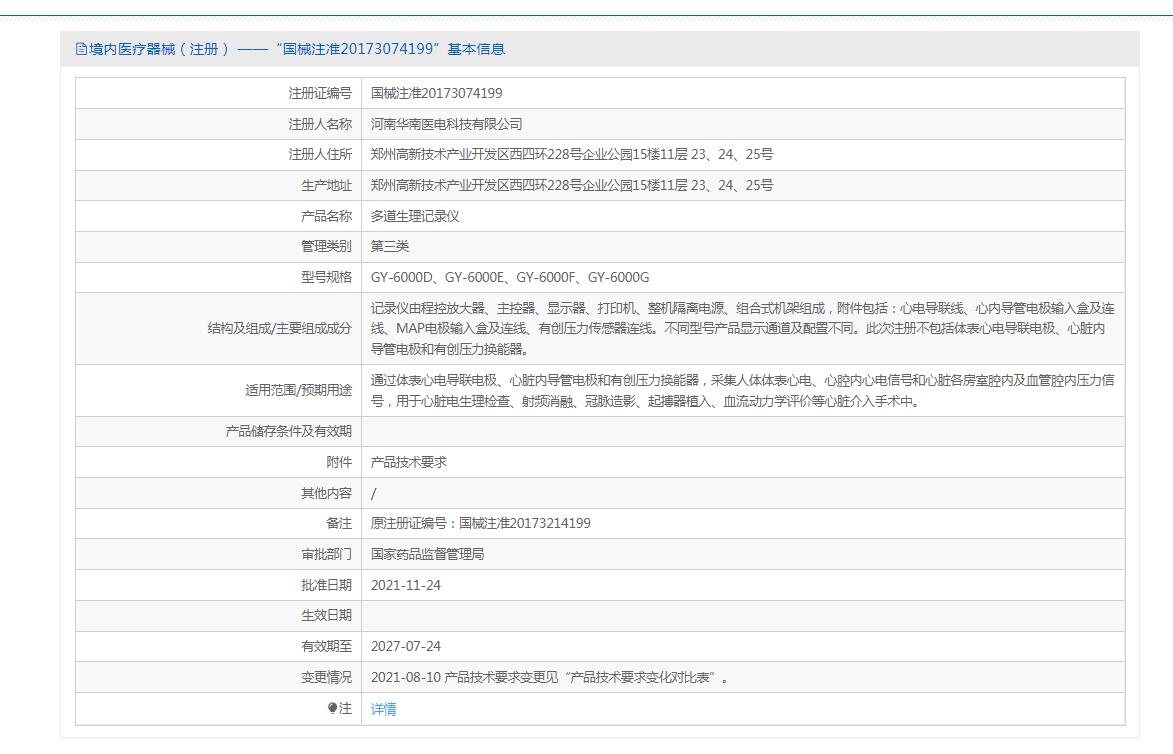Click the approval date 2021-11-24

[x=405, y=585]
